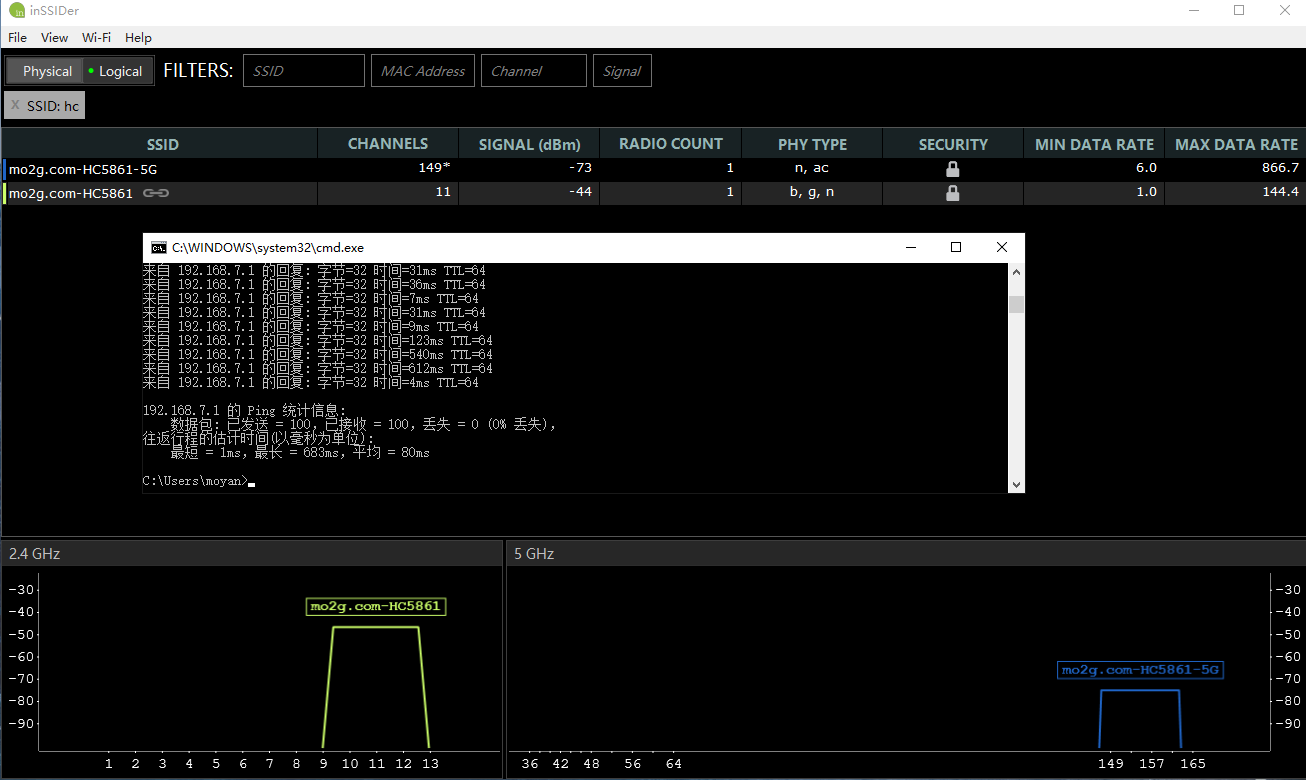Sort by CHANNELS column header
This screenshot has width=1306, height=780.
click(x=388, y=144)
